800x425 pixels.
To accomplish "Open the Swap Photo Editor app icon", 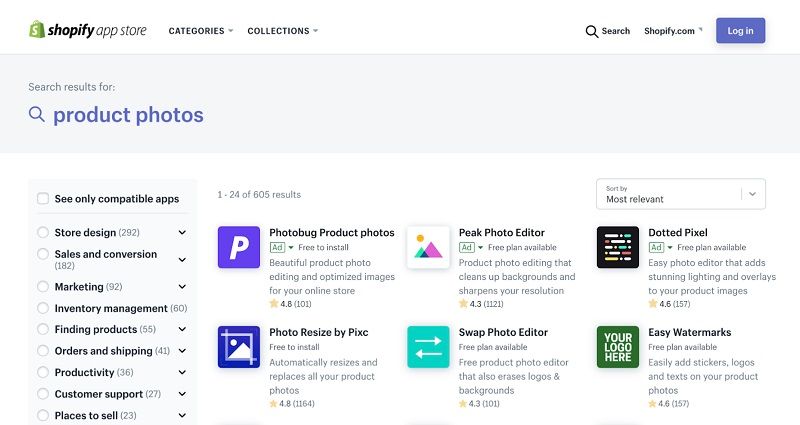I will click(428, 347).
